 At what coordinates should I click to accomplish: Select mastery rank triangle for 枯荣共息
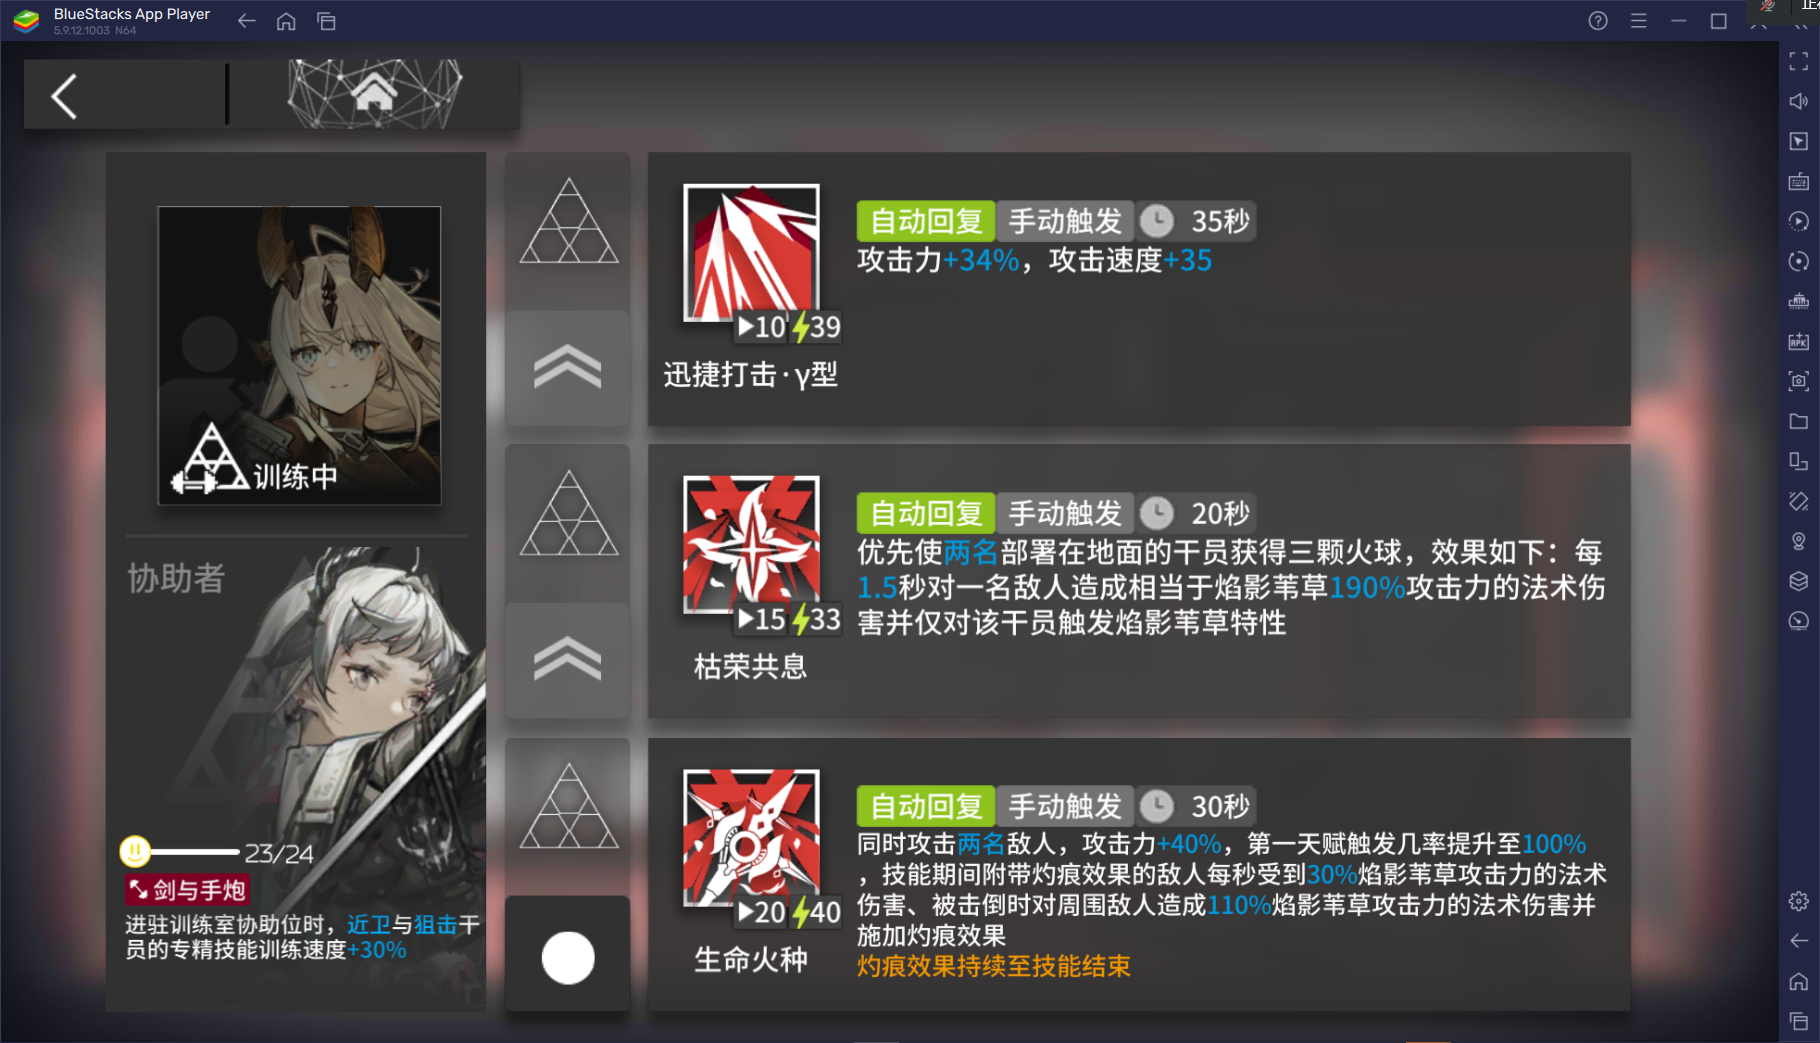568,514
